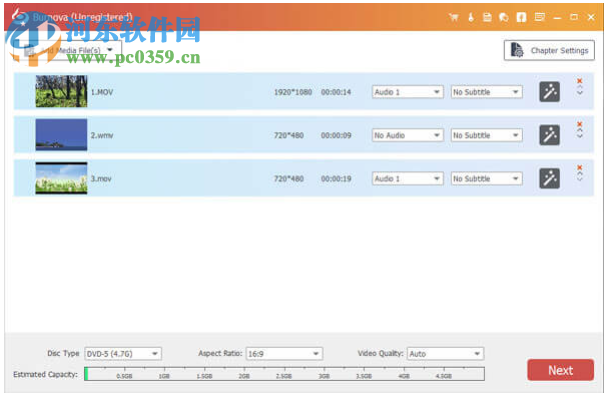
Task: Open the No Subtitle dropdown for 2.wmv
Action: (x=486, y=135)
